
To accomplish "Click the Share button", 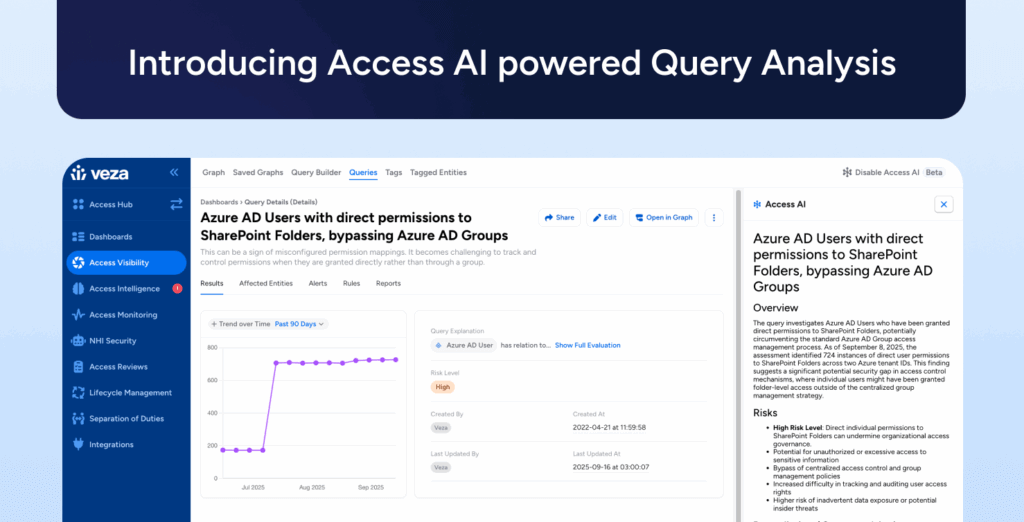I will click(x=559, y=217).
